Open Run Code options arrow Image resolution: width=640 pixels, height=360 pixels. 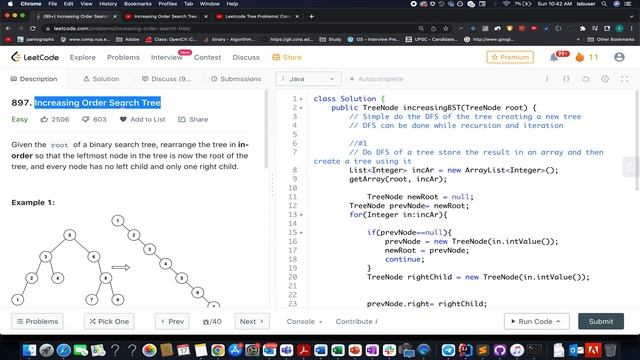tap(558, 321)
